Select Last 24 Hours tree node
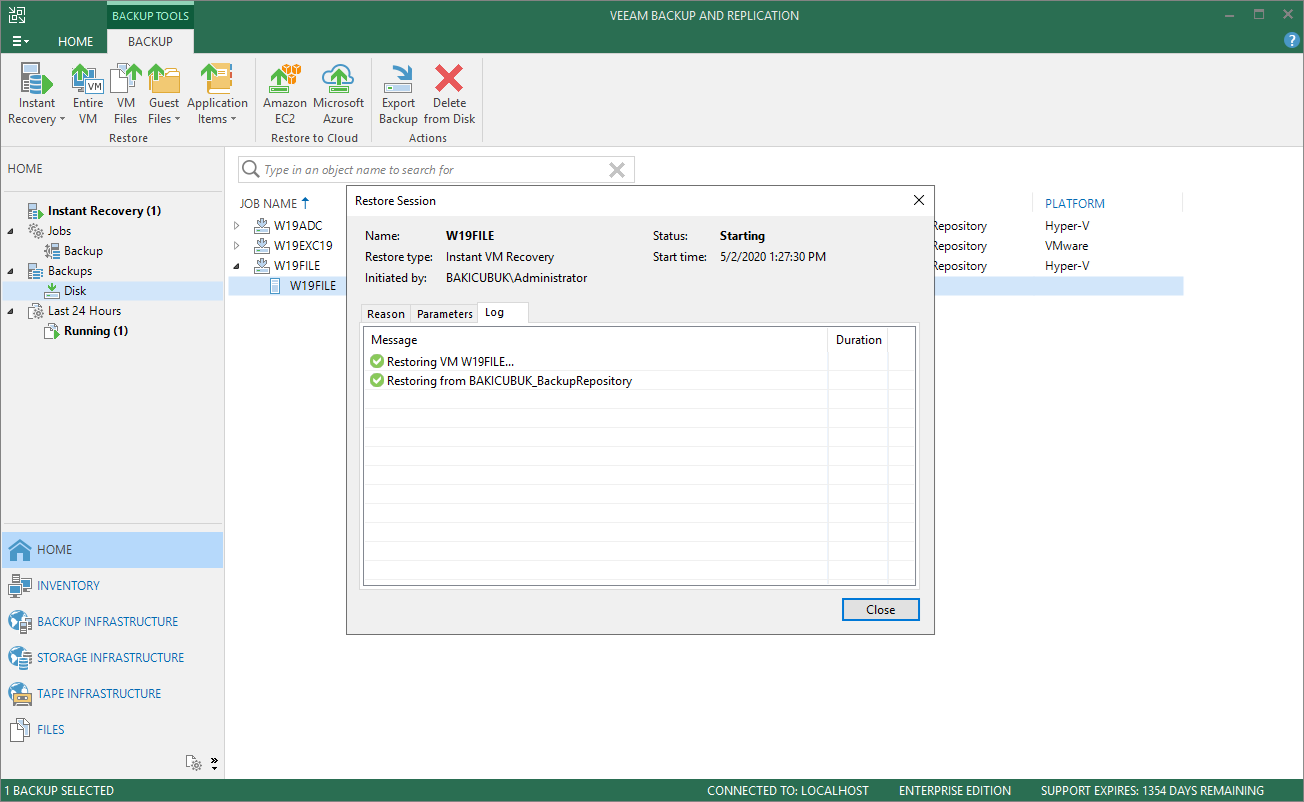Screen dimensions: 1304x802 click(84, 311)
